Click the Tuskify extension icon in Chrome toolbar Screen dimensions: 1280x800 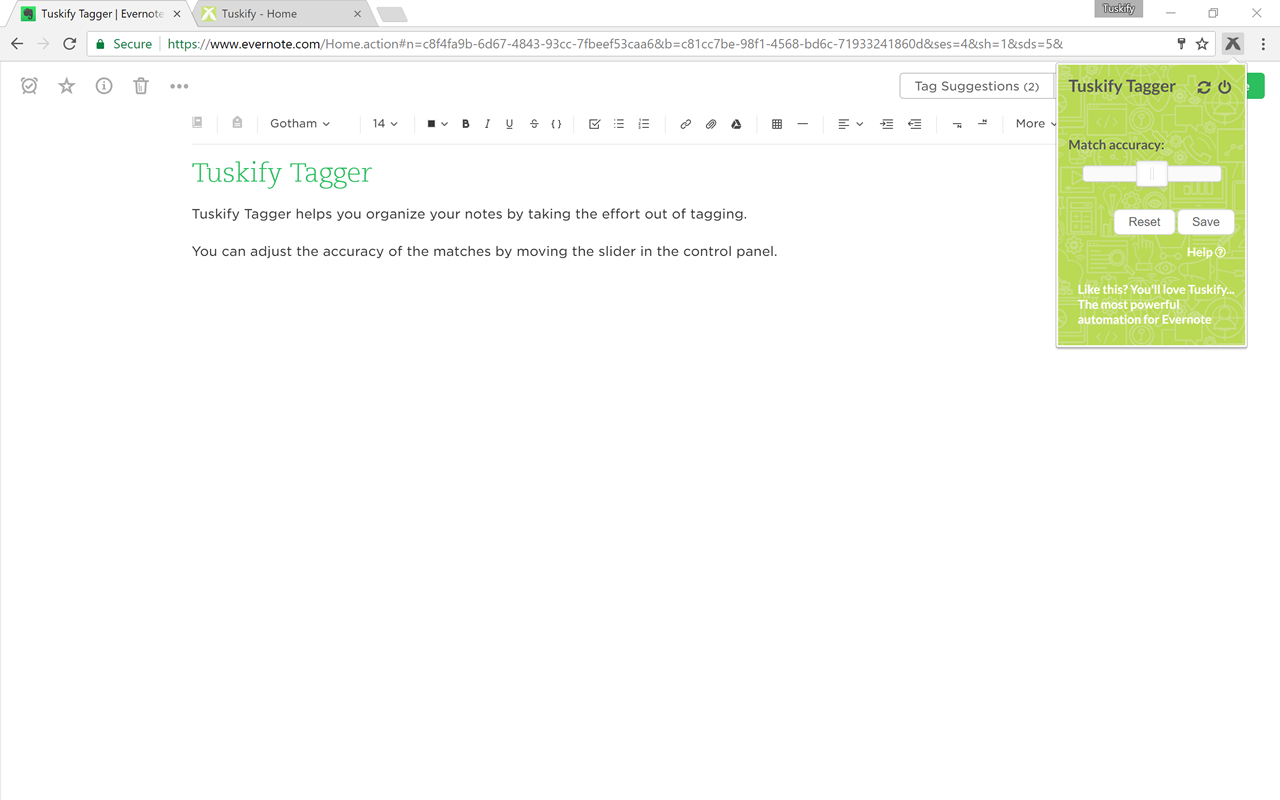coord(1233,44)
